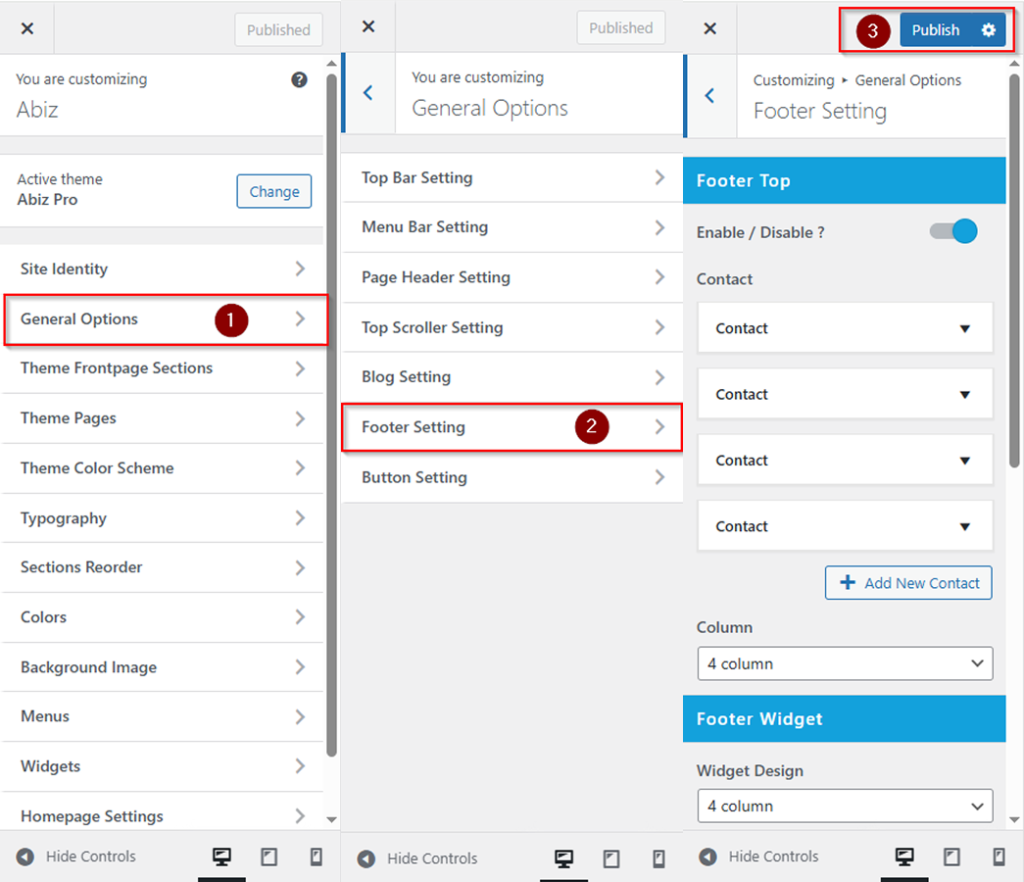Open Footer Setting menu item
This screenshot has height=882, width=1024.
coord(511,427)
